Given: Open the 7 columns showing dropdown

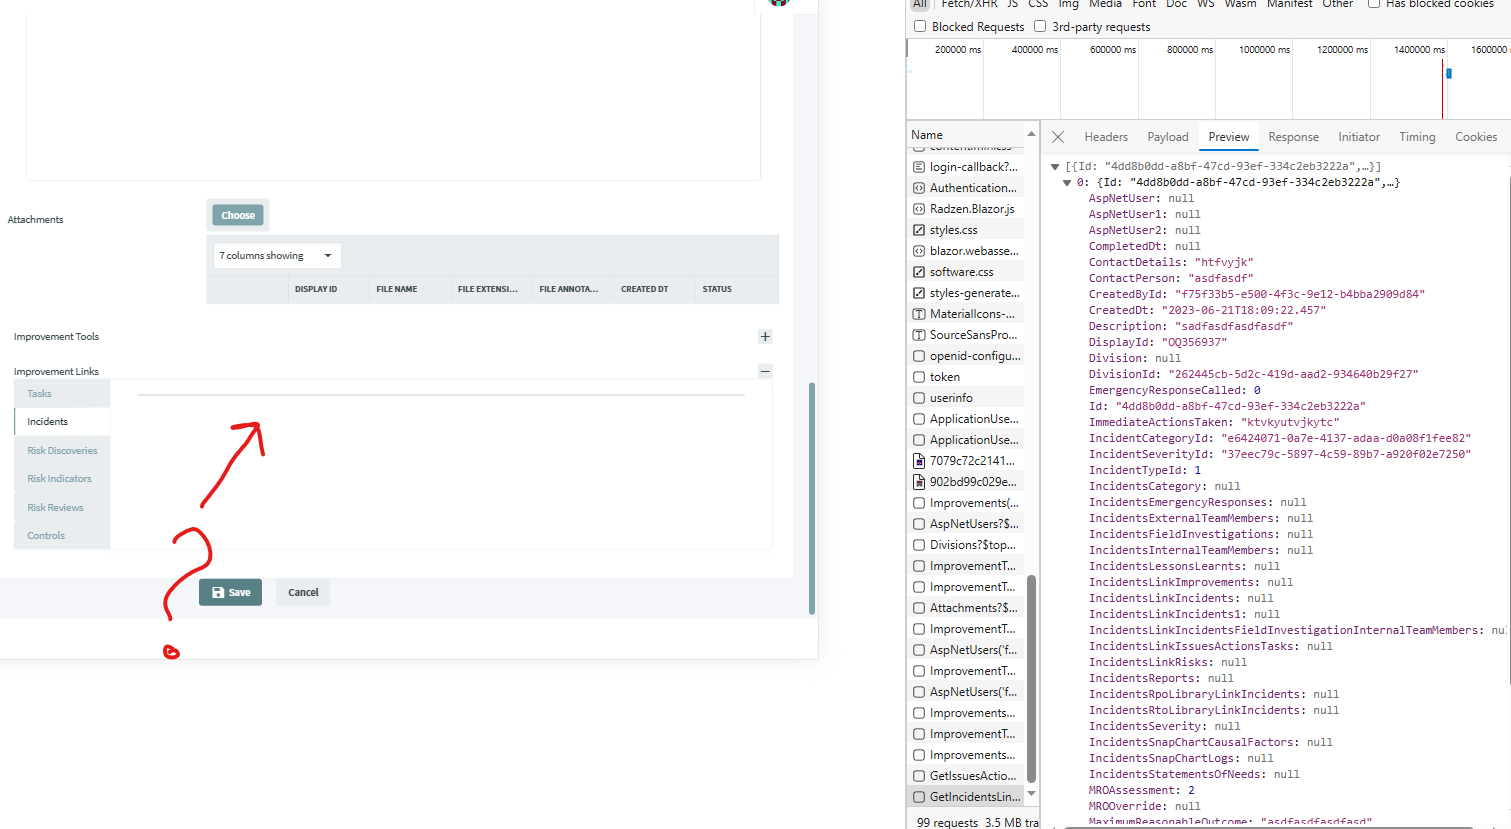Looking at the screenshot, I should click(277, 256).
